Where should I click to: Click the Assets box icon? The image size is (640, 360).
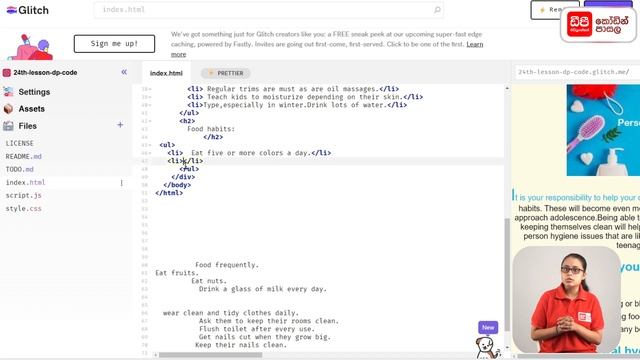pos(8,109)
